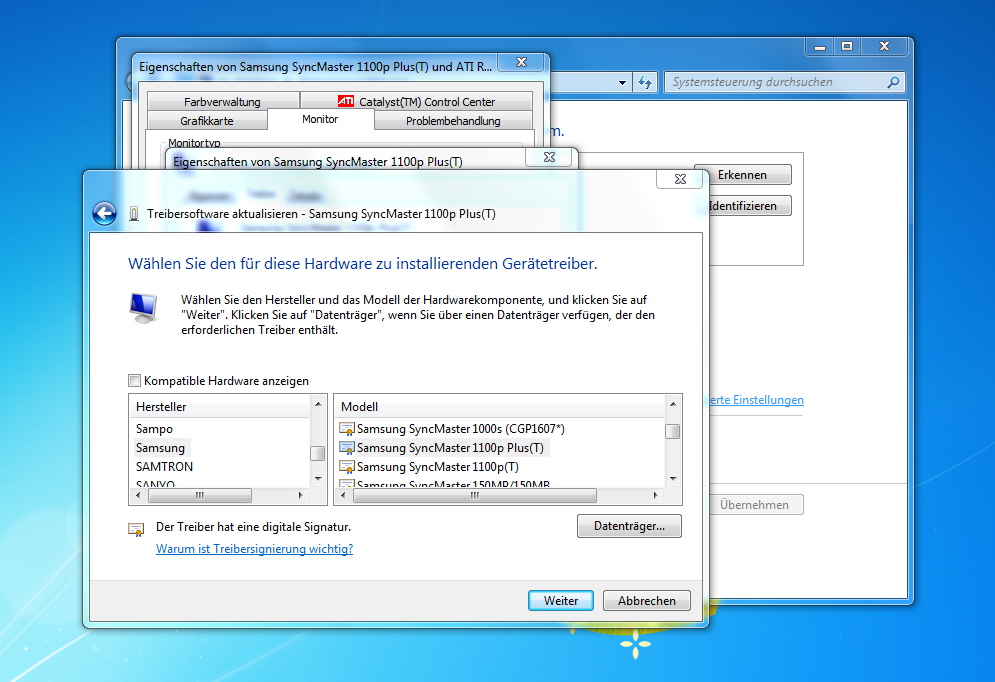Switch to Catalyst(TM) Control Center tab
995x682 pixels.
[416, 102]
